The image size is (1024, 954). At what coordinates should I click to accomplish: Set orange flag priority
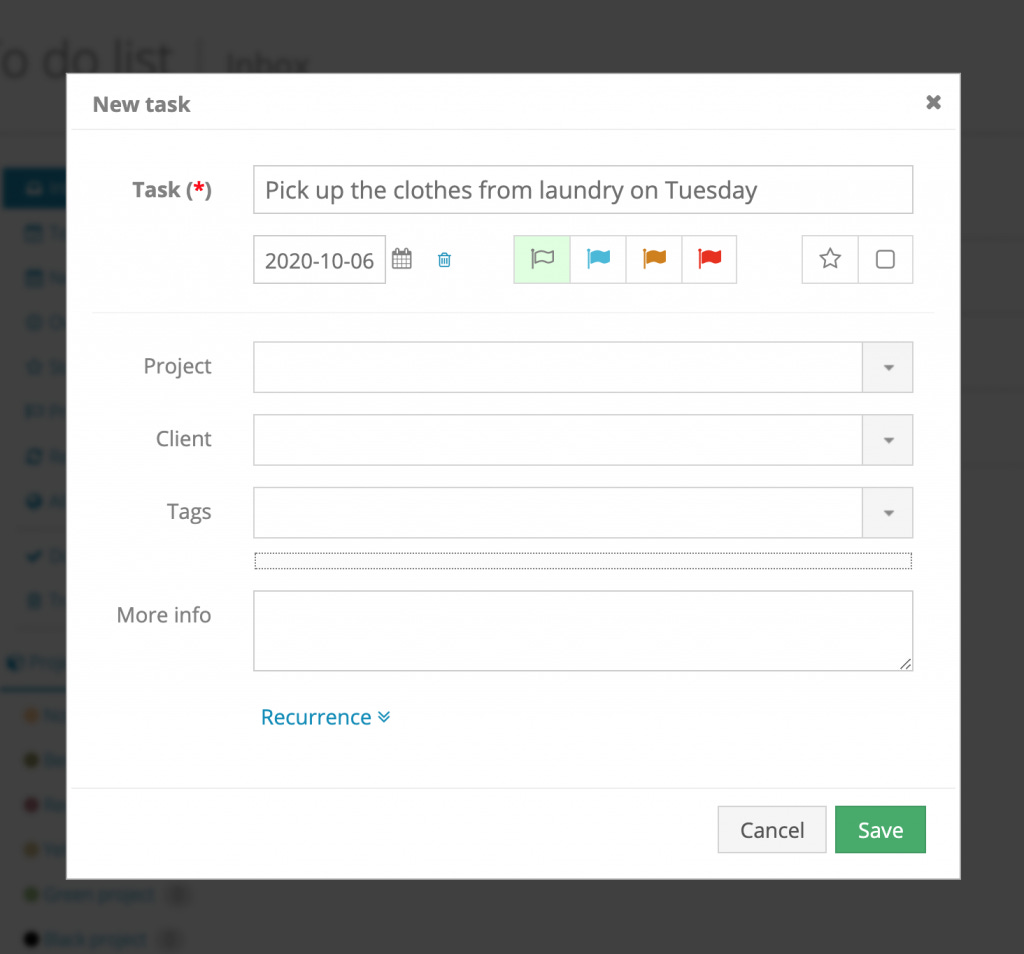[654, 259]
